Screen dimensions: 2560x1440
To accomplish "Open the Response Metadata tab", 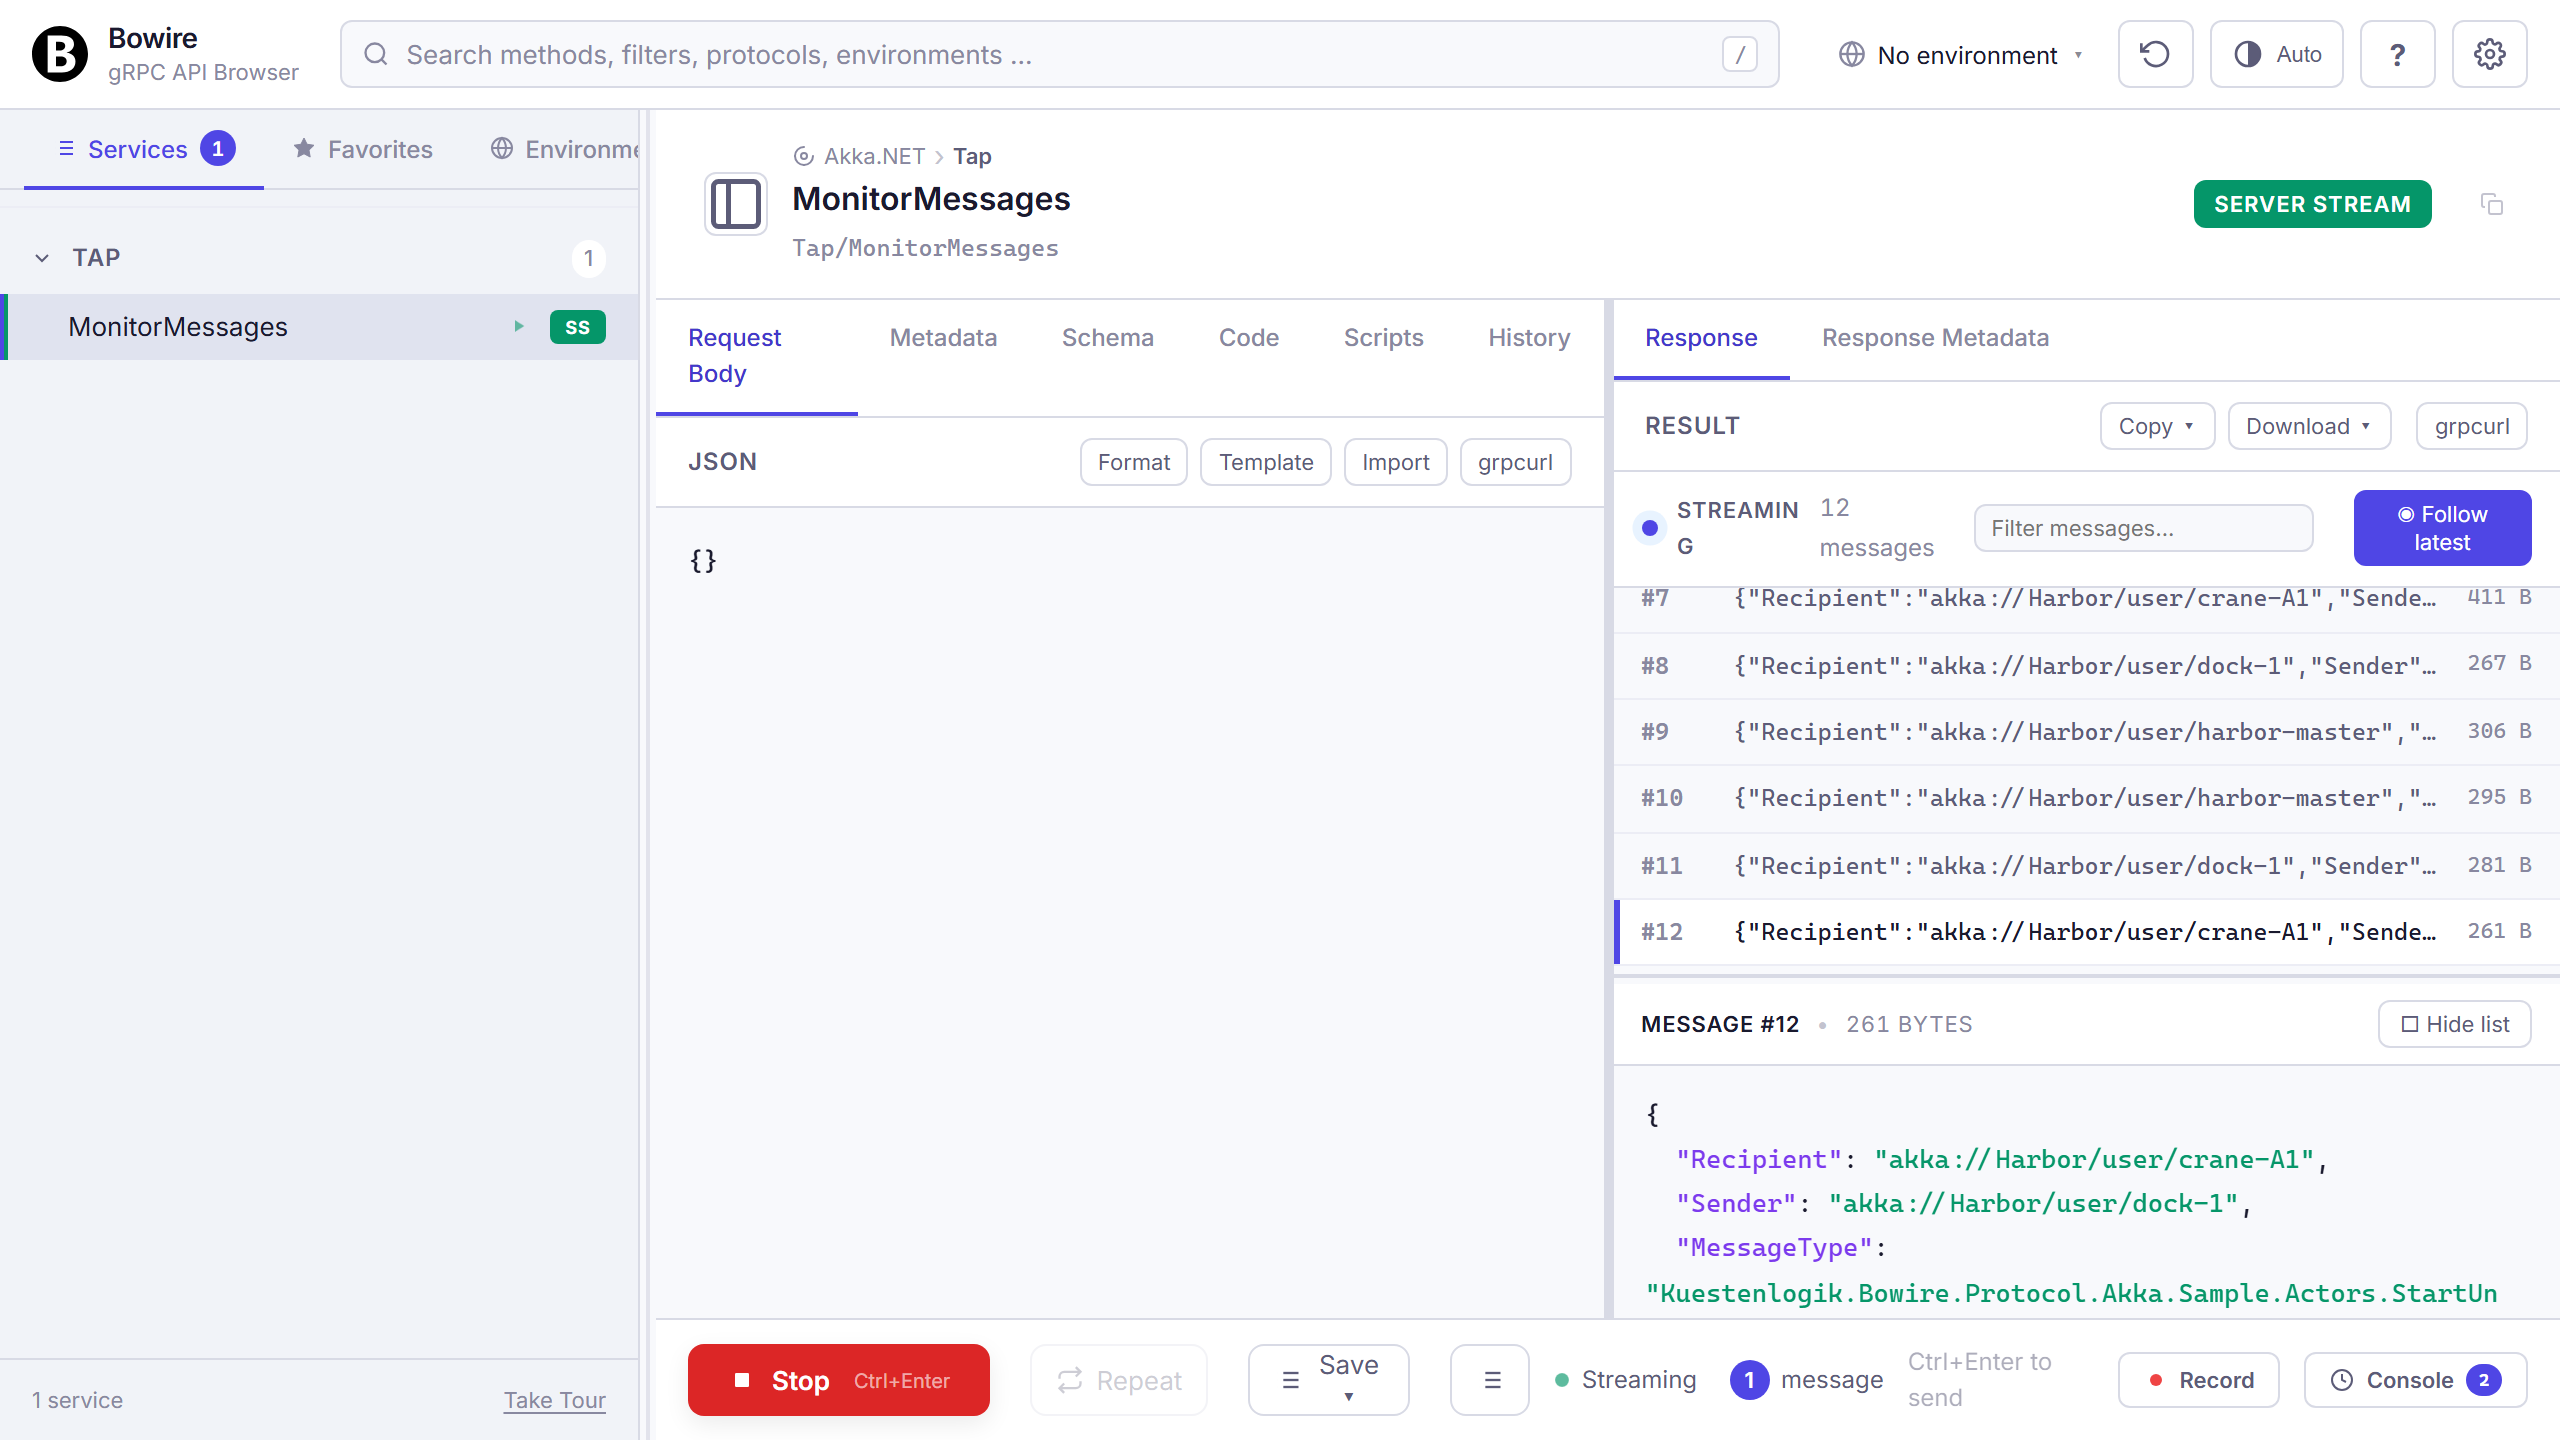I will [x=1936, y=338].
